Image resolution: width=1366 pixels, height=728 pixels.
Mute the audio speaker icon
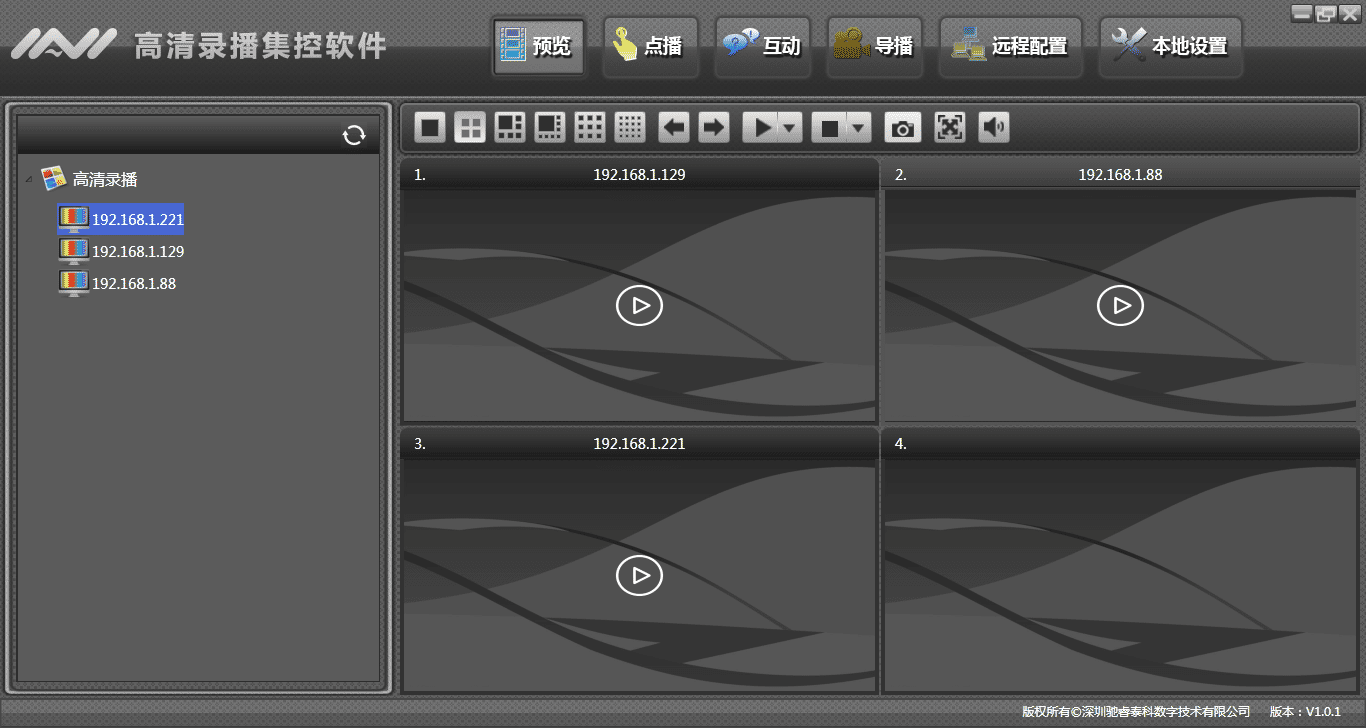click(993, 127)
